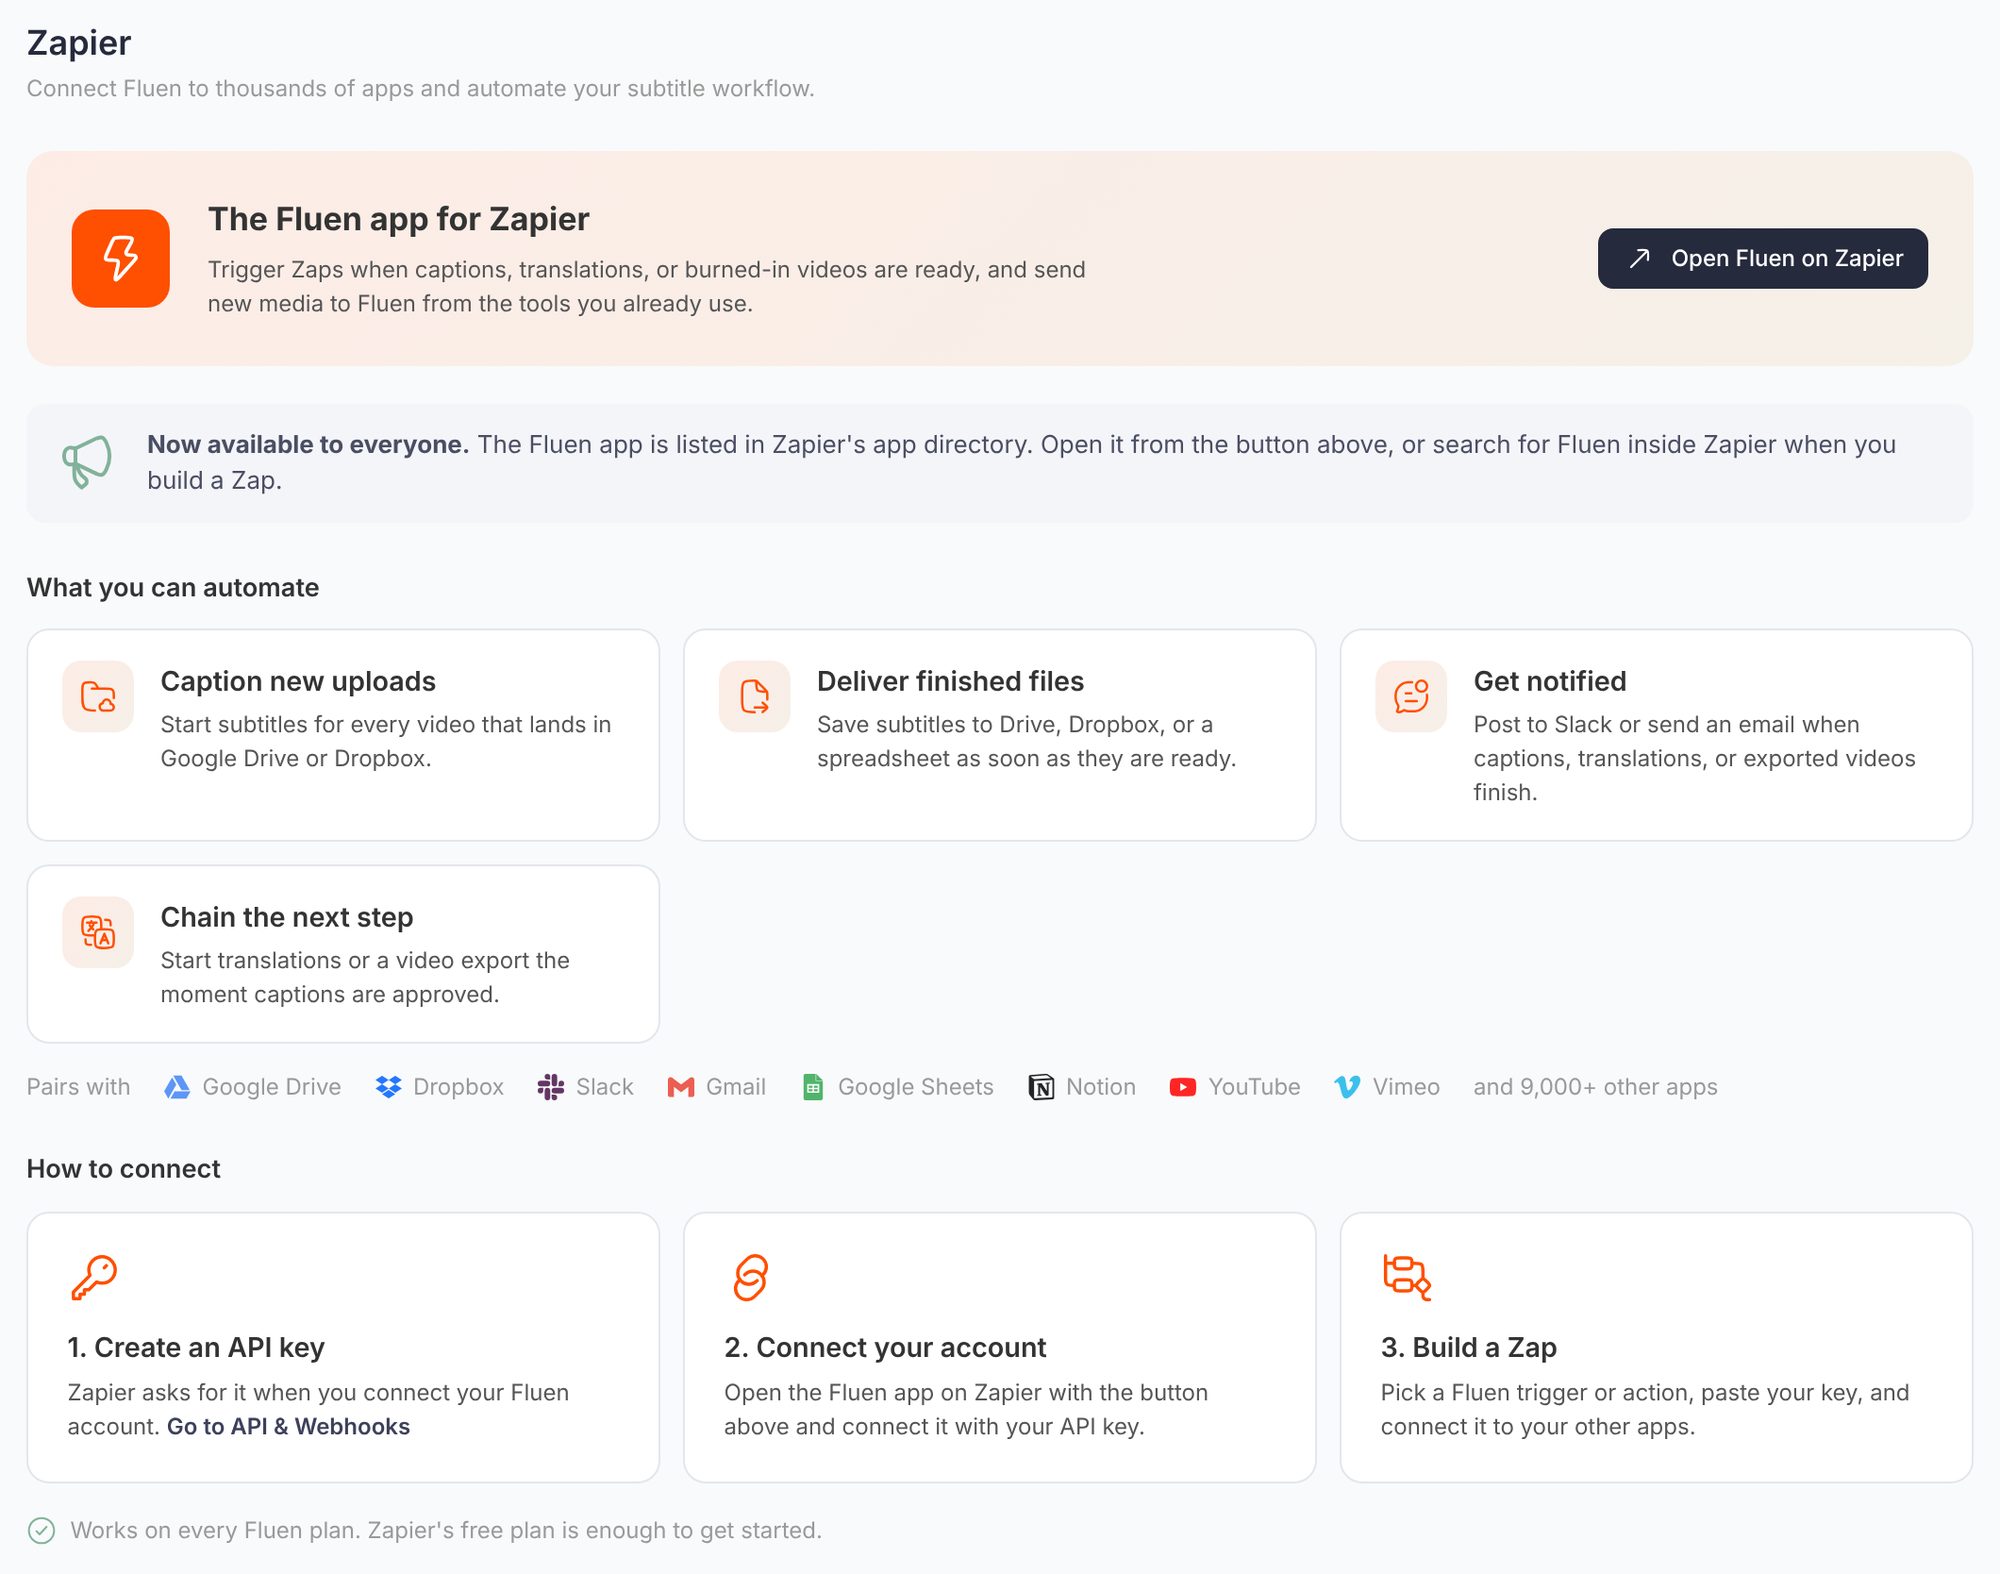Image resolution: width=2000 pixels, height=1574 pixels.
Task: Click the arrow icon in Open Fluen button
Action: click(1639, 258)
